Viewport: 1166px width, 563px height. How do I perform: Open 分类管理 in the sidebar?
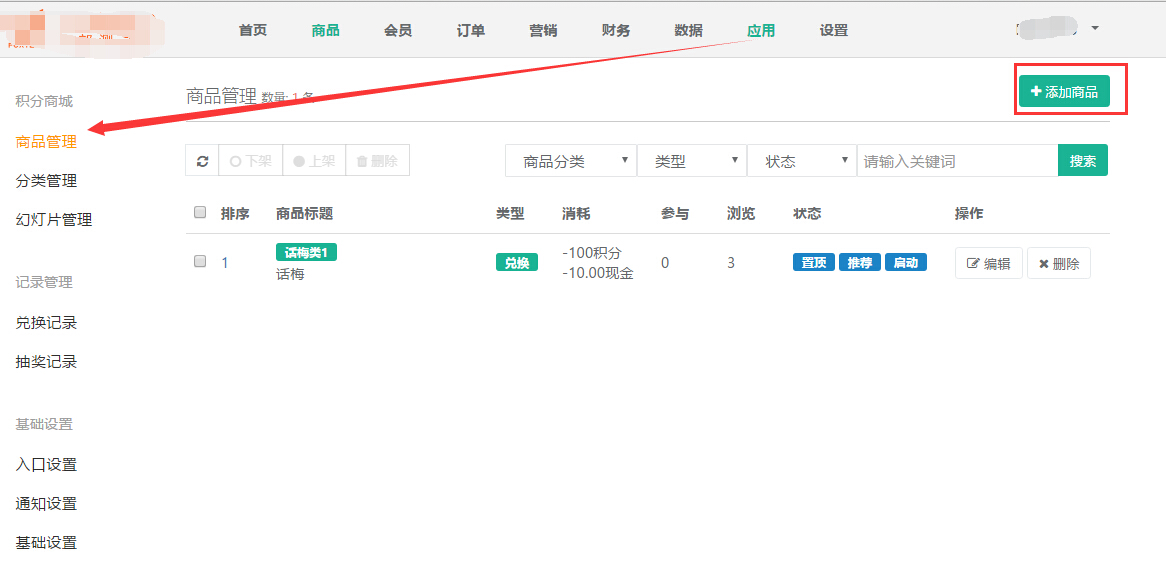[46, 181]
